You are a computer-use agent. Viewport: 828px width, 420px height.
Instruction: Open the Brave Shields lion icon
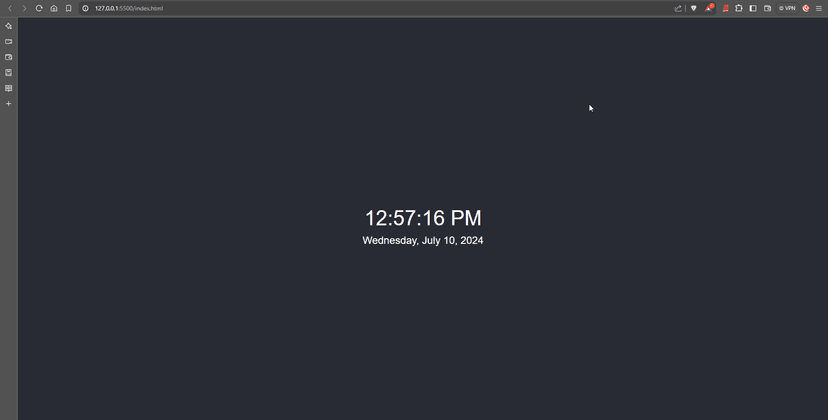[x=694, y=8]
